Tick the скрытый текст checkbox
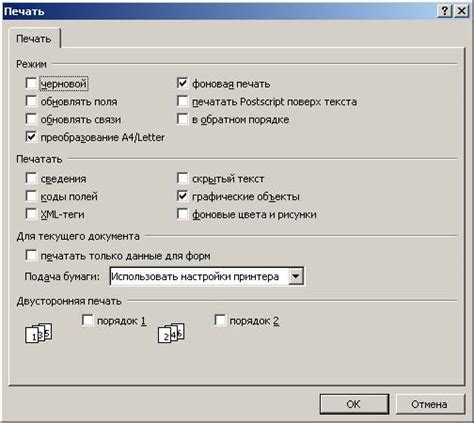This screenshot has width=474, height=423. point(183,178)
